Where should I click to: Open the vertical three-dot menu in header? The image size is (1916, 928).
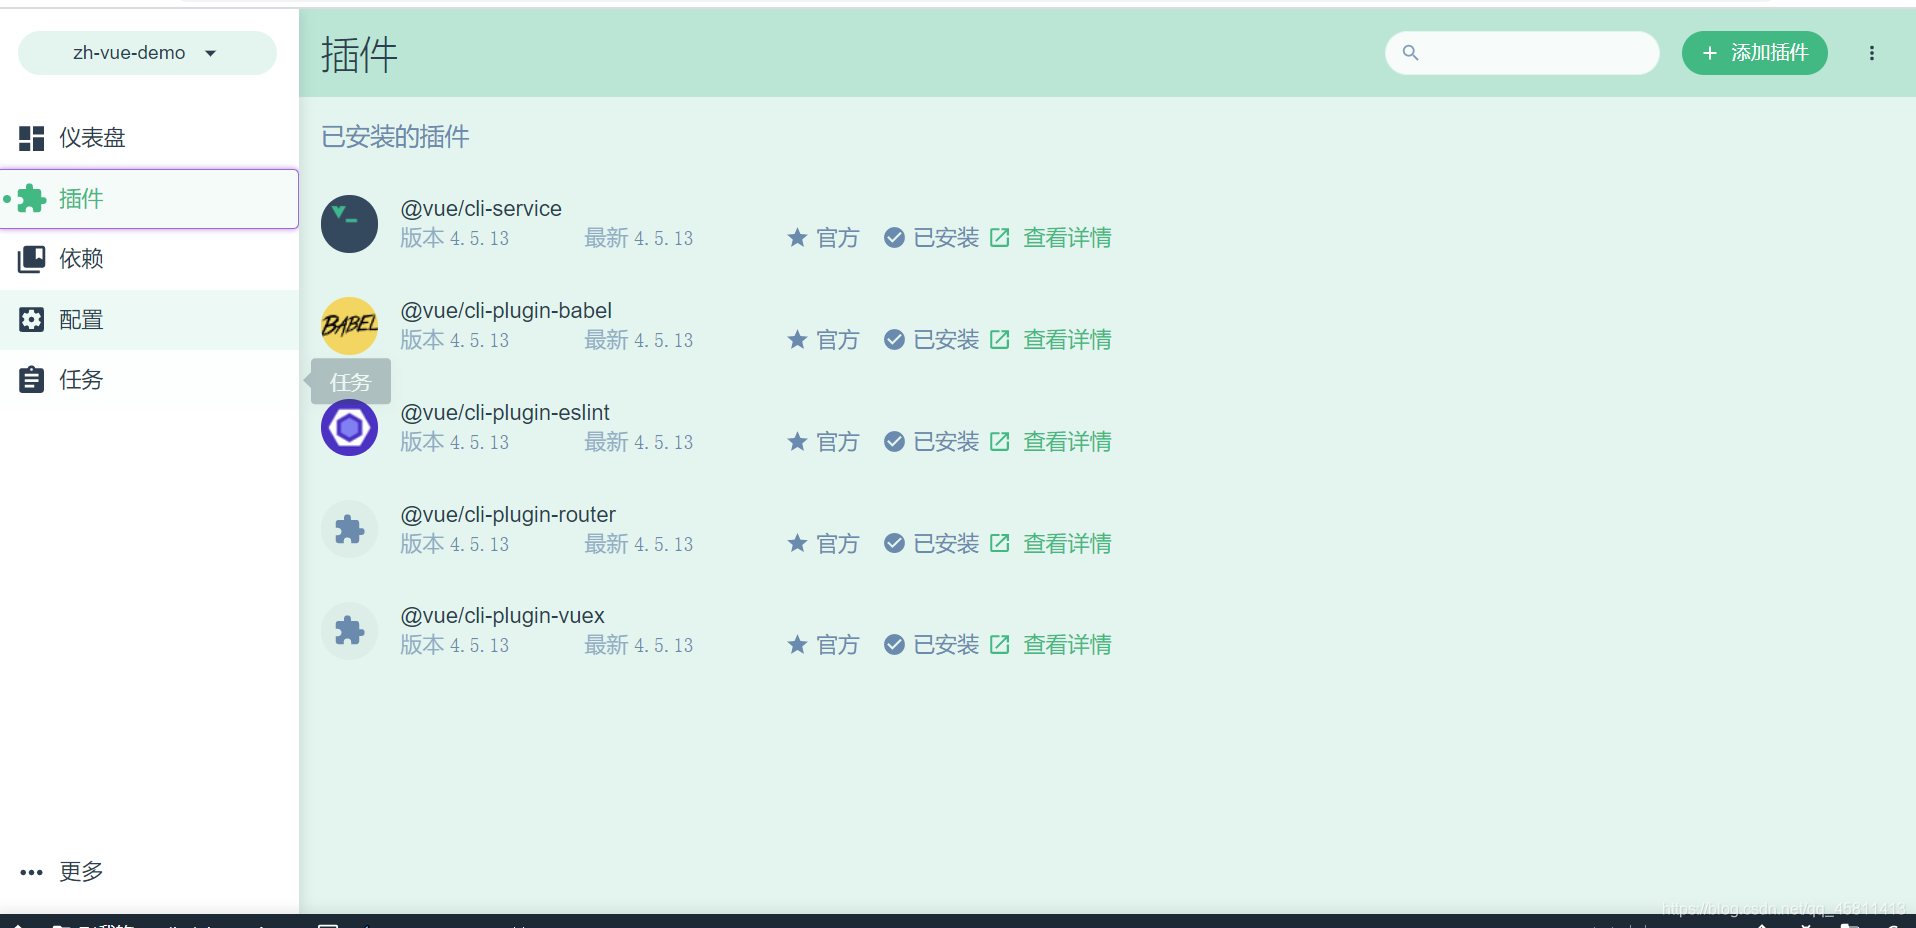[1872, 53]
